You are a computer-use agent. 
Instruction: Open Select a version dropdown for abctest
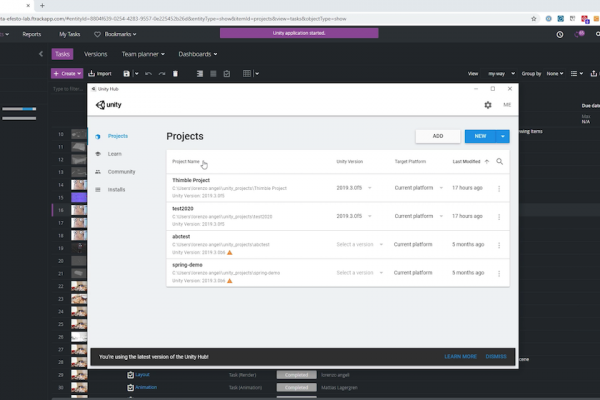359,245
